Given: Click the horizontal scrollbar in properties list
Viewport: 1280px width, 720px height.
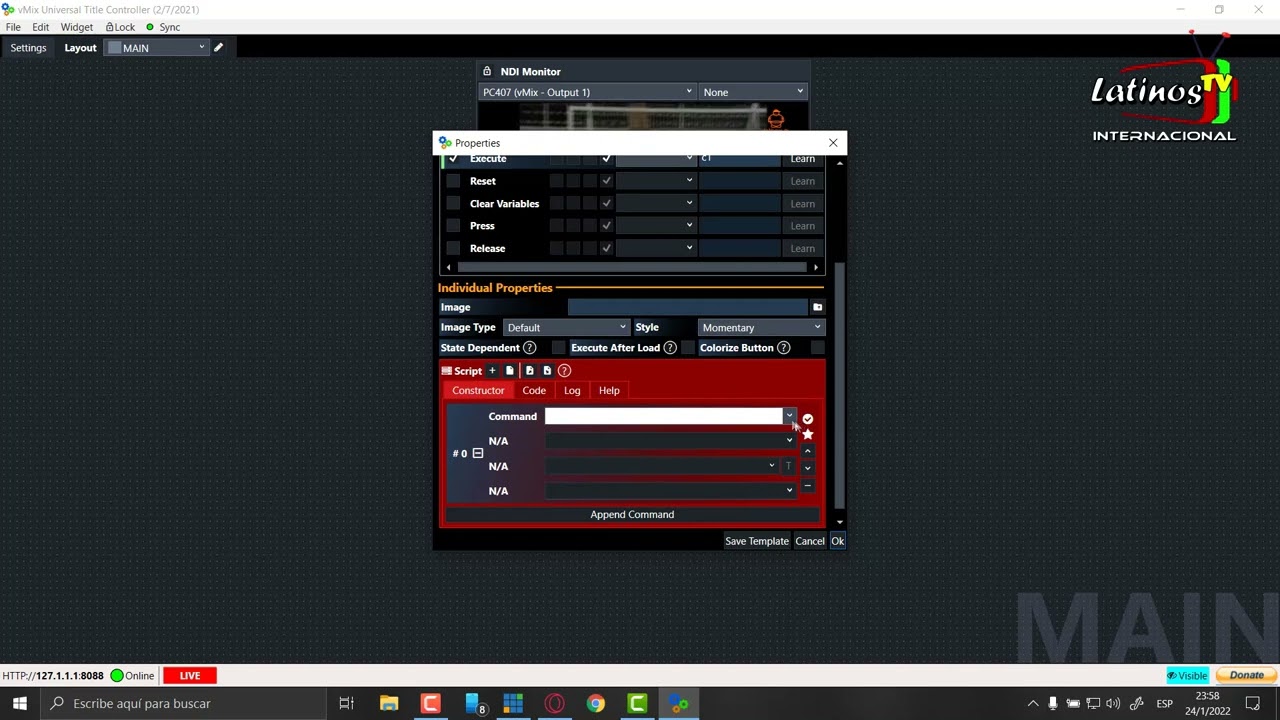Looking at the screenshot, I should 631,267.
